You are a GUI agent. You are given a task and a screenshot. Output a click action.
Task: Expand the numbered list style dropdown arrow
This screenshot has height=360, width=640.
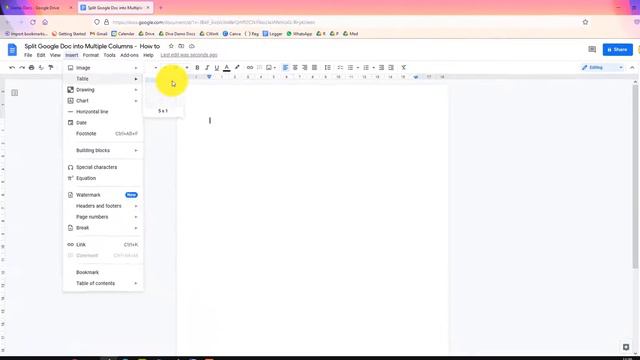373,67
